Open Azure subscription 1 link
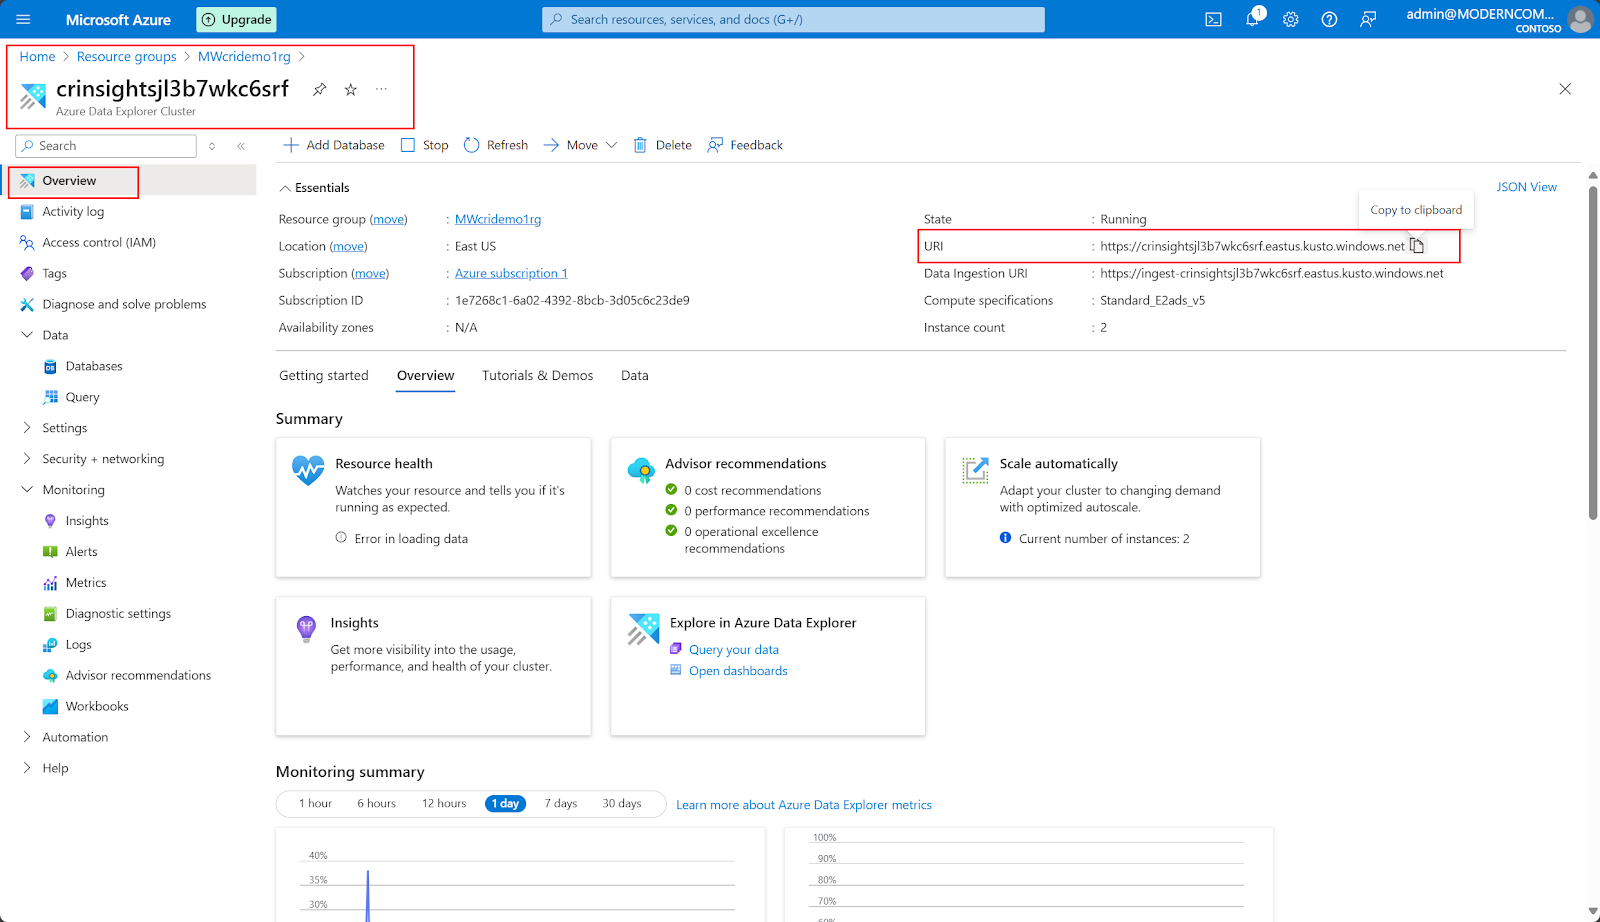This screenshot has width=1600, height=922. (x=511, y=273)
